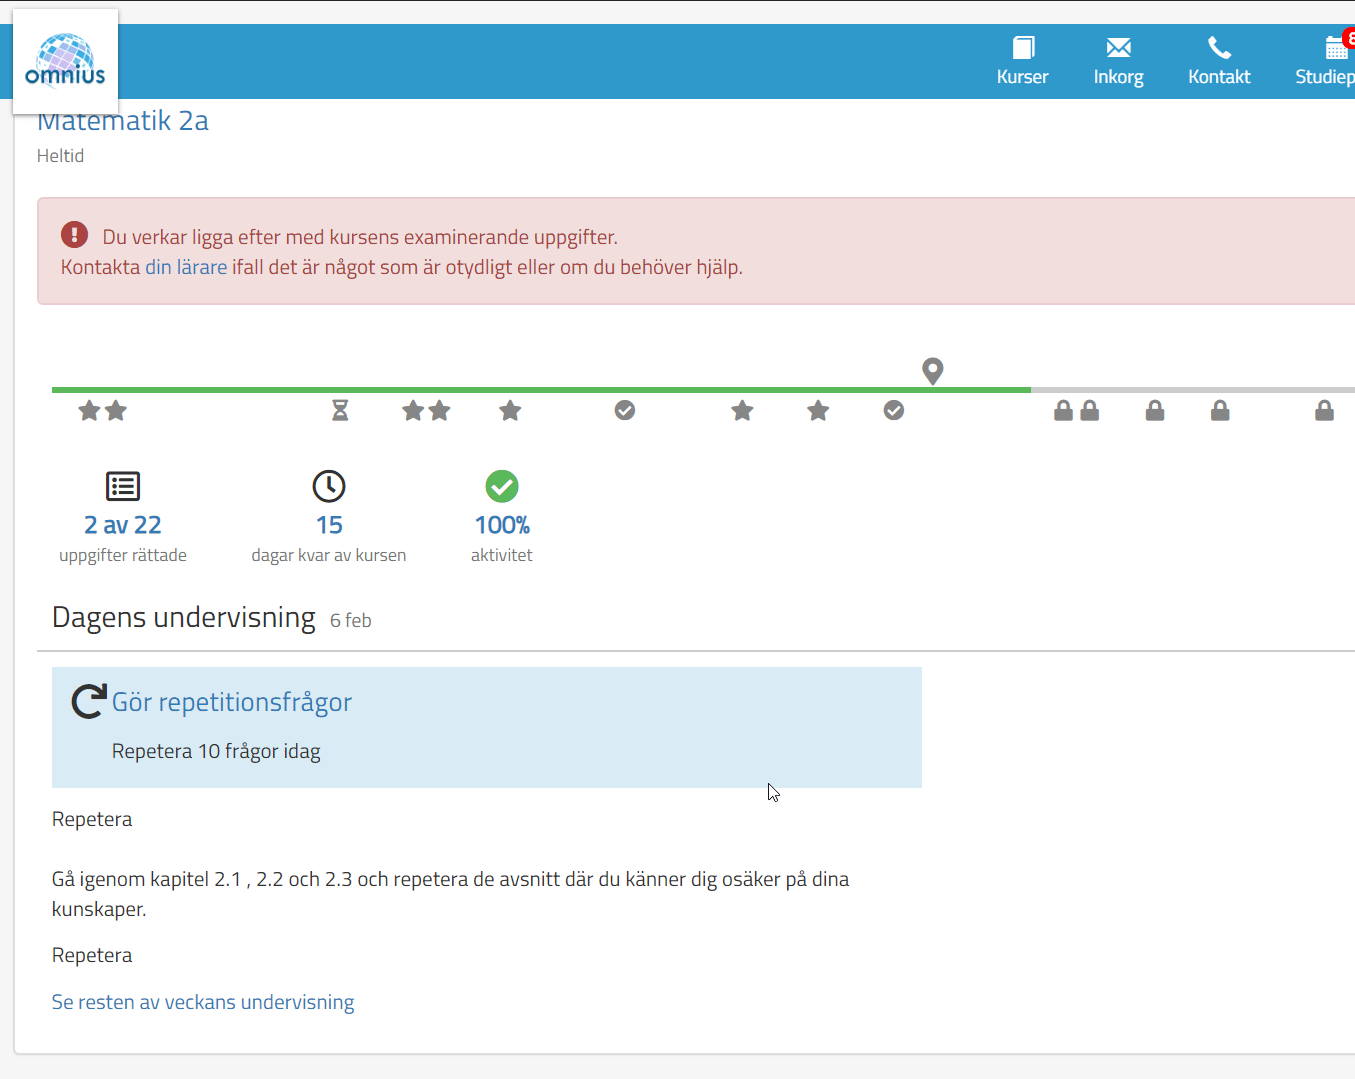Click the last padlock on timeline
Viewport: 1355px width, 1079px height.
tap(1324, 411)
